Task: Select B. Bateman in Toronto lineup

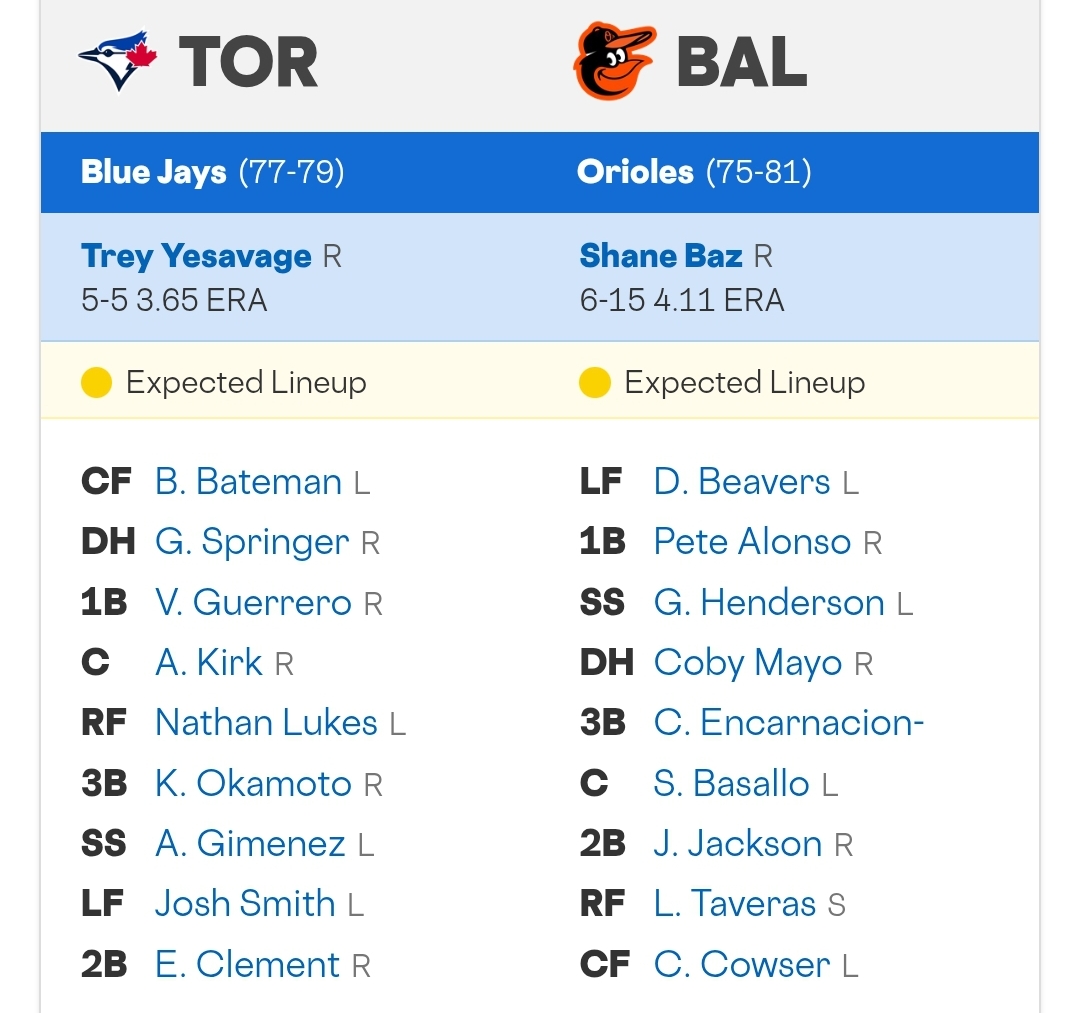Action: point(248,481)
